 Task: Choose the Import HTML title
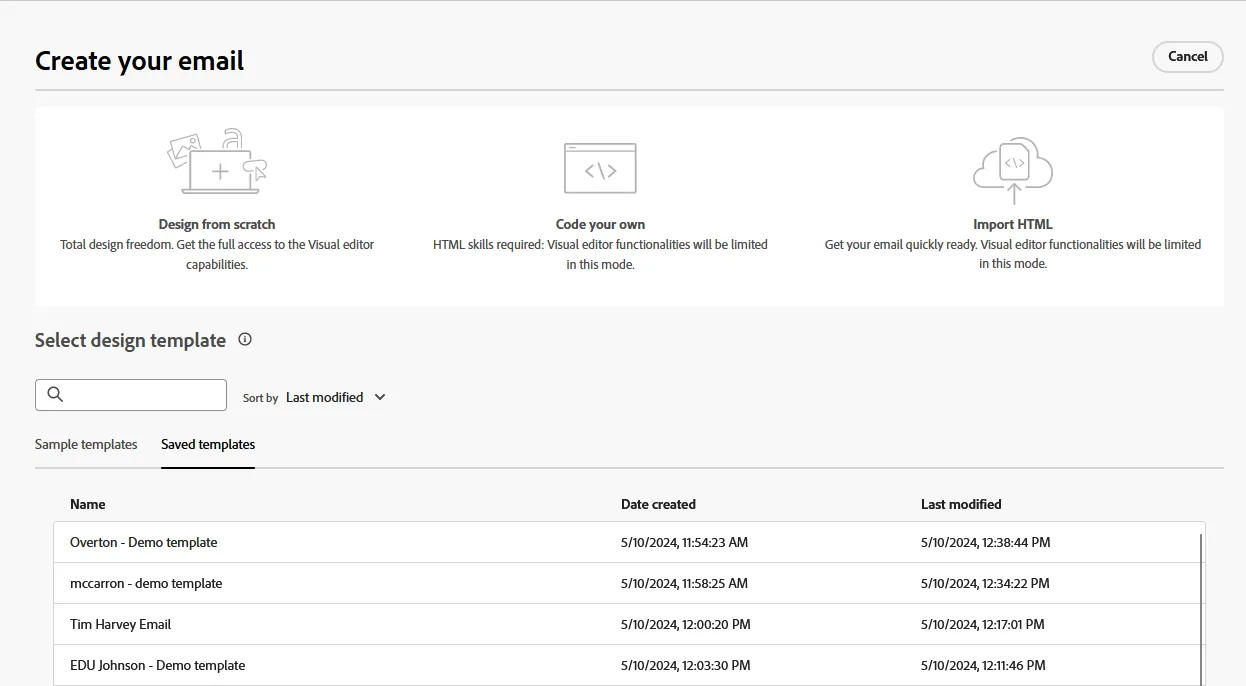point(1013,224)
